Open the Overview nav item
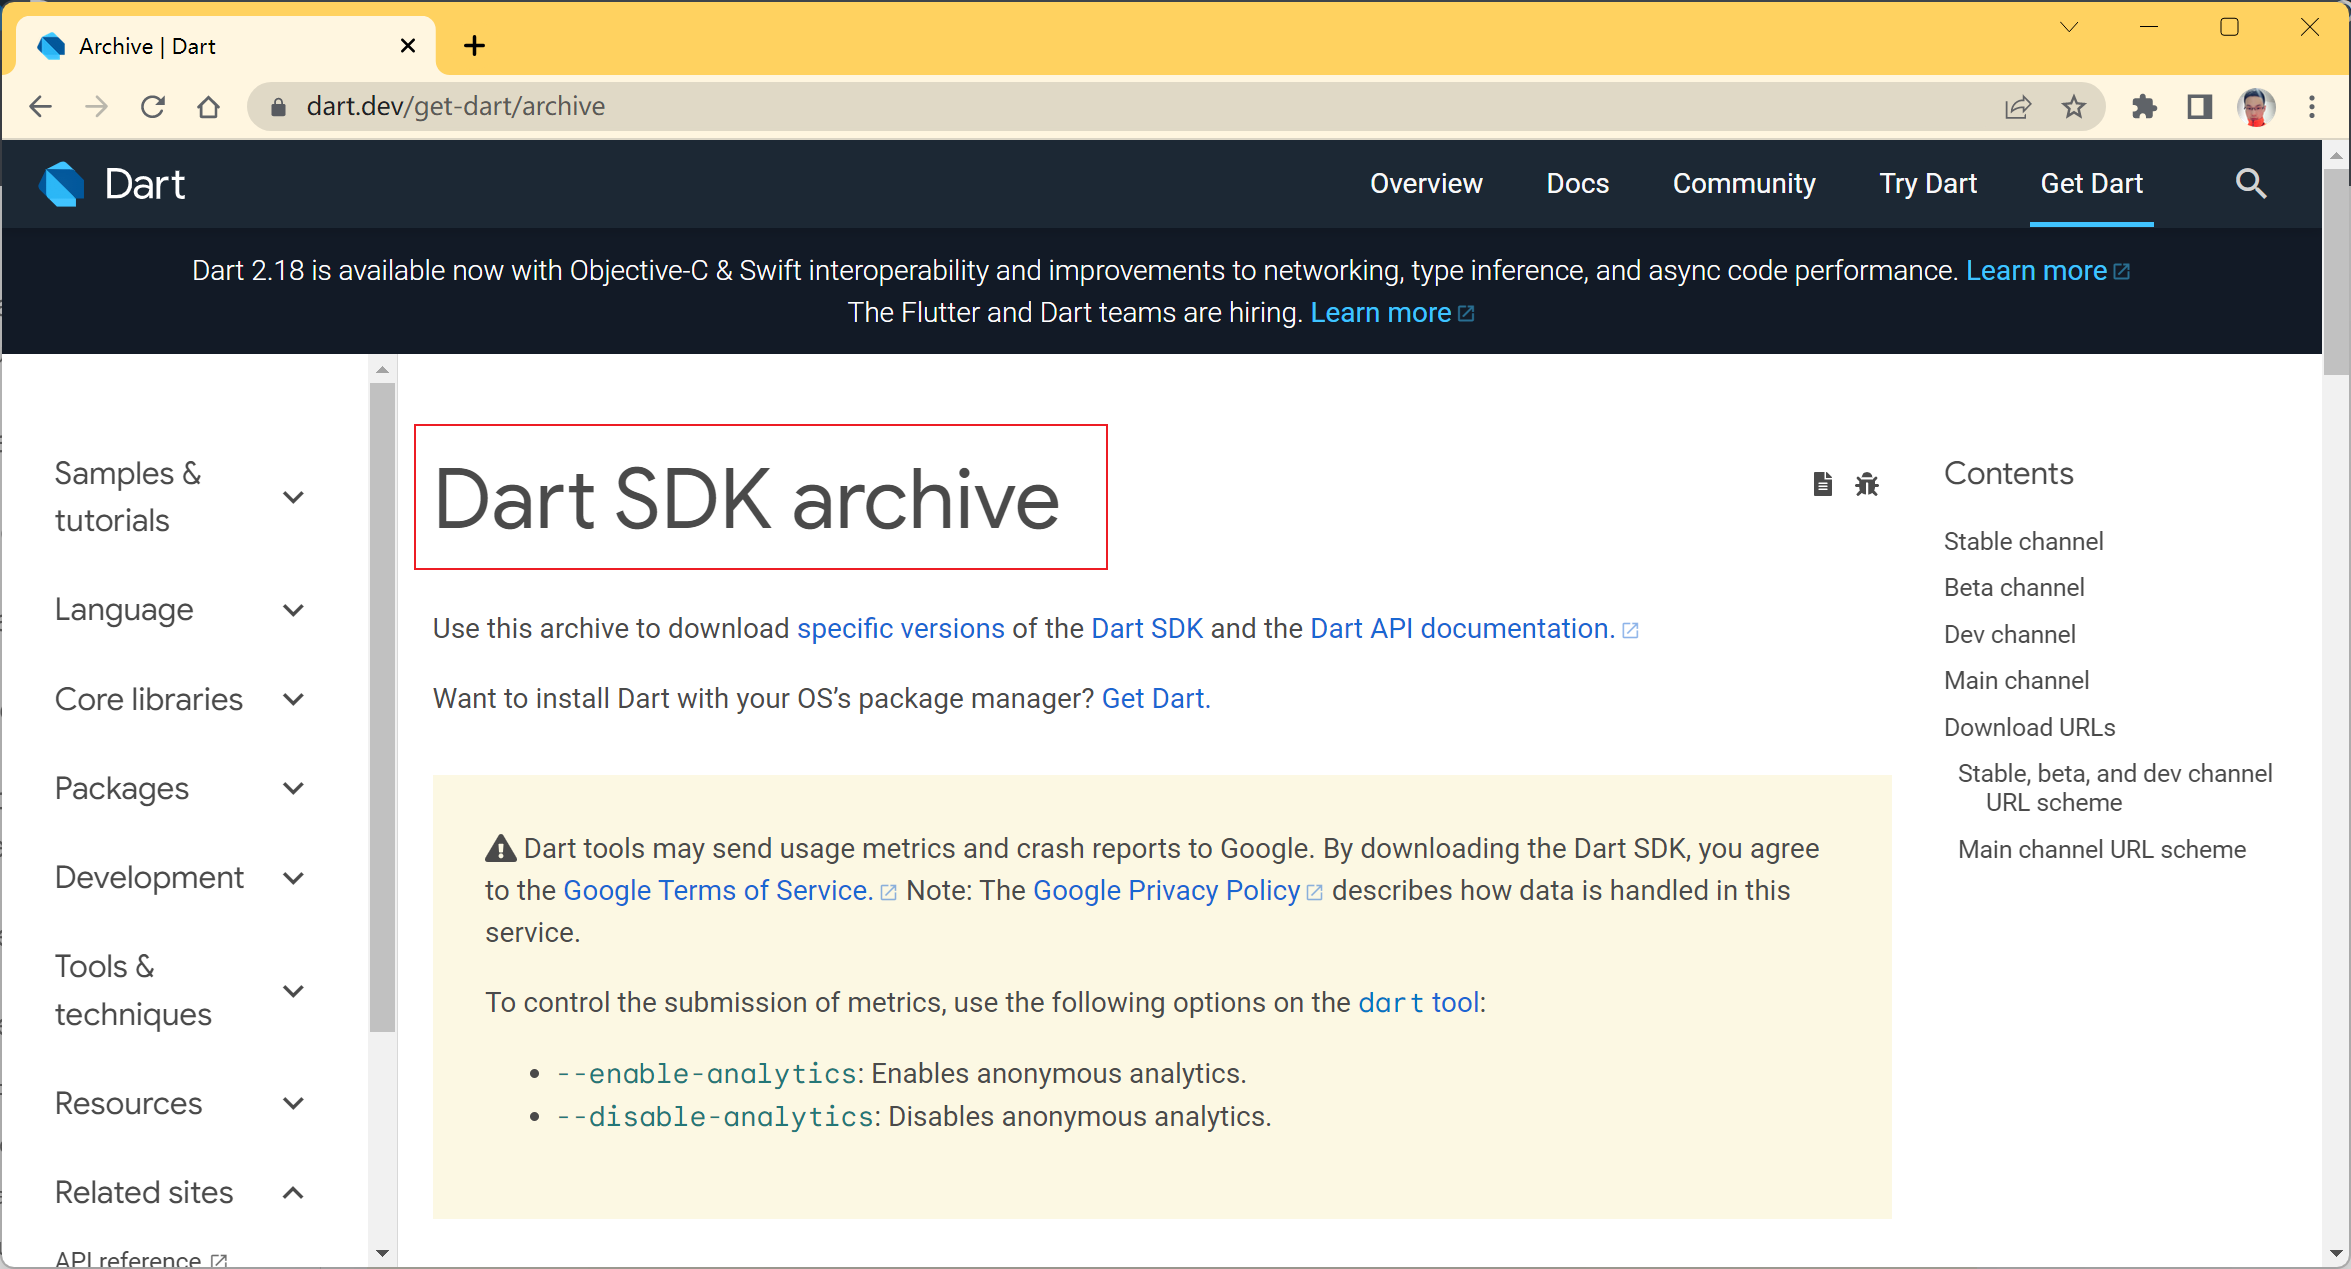2351x1269 pixels. coord(1425,184)
